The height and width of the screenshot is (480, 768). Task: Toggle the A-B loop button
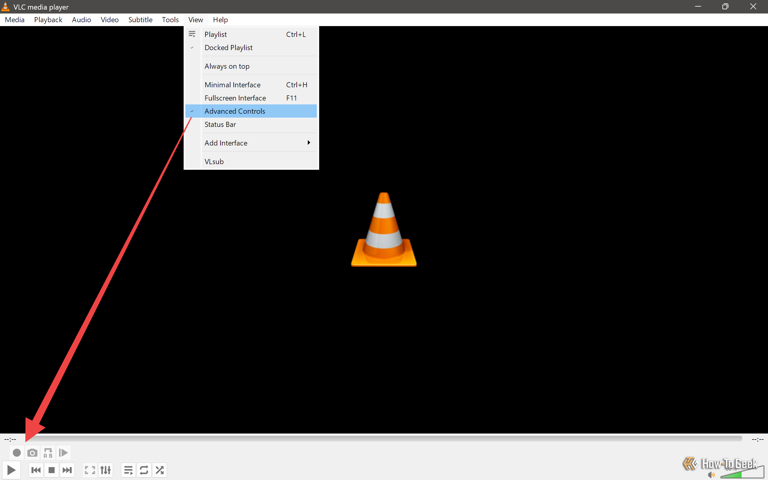pos(48,453)
